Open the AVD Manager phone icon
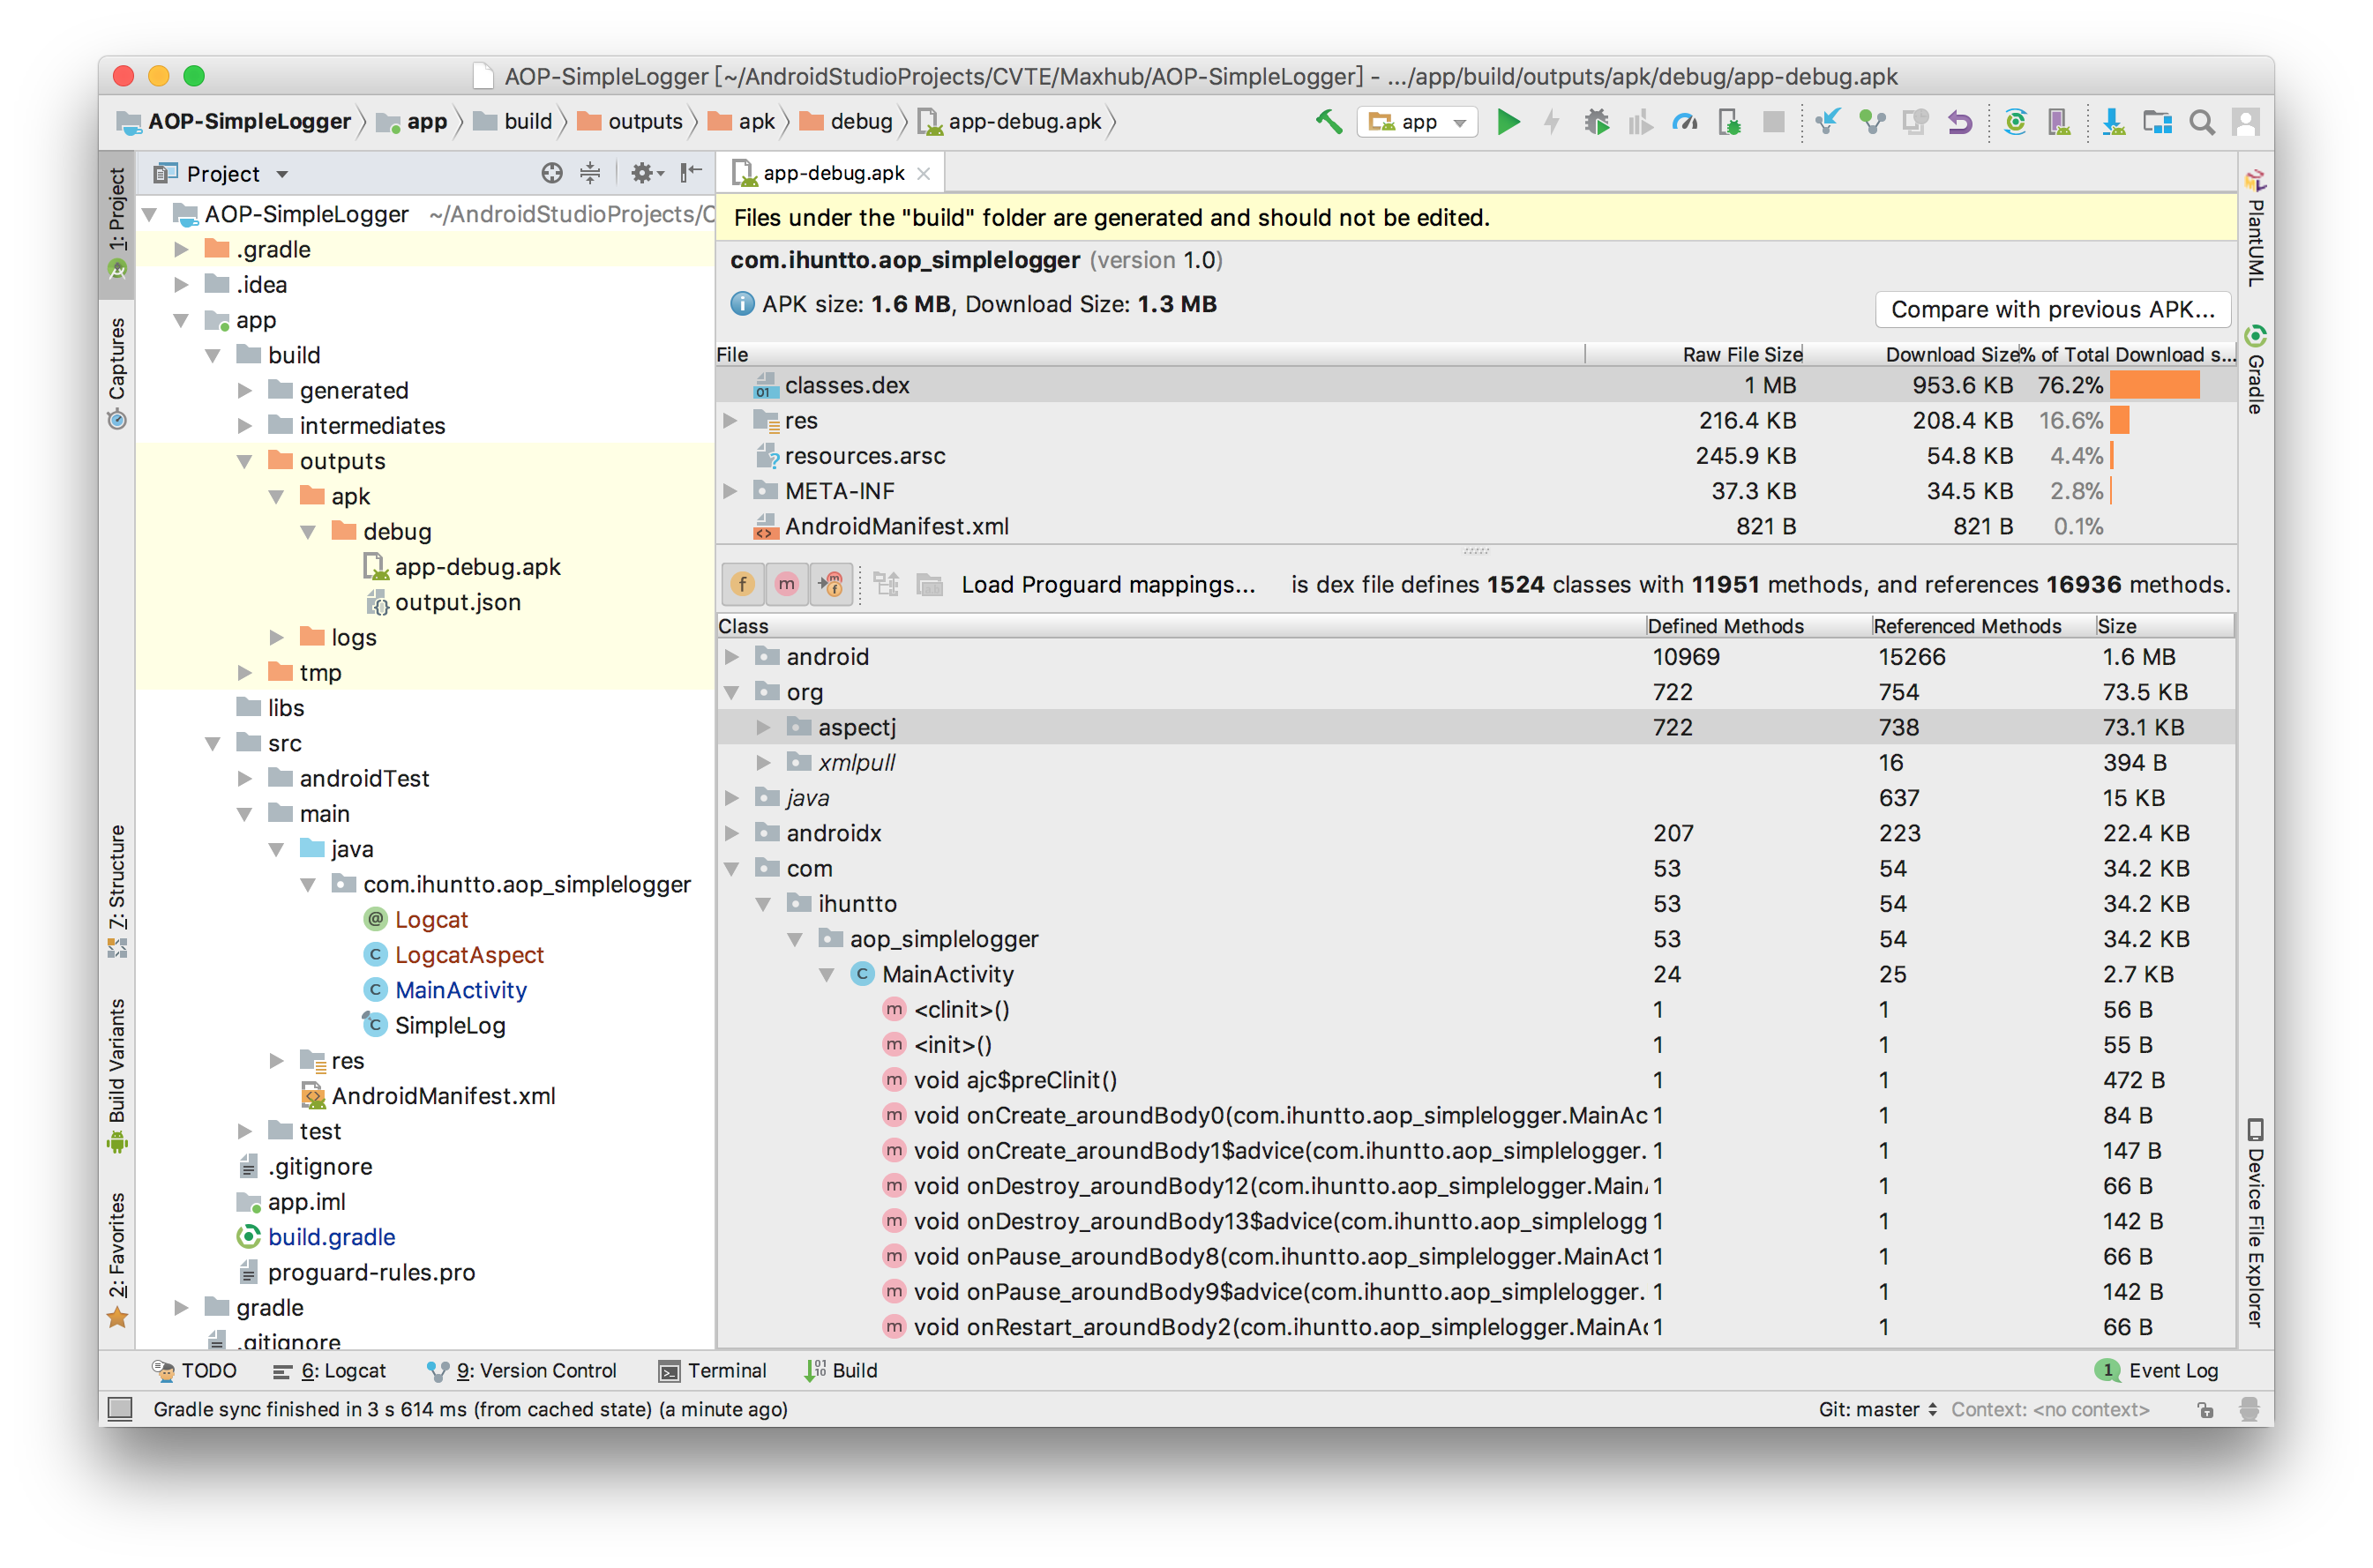 click(x=2059, y=122)
